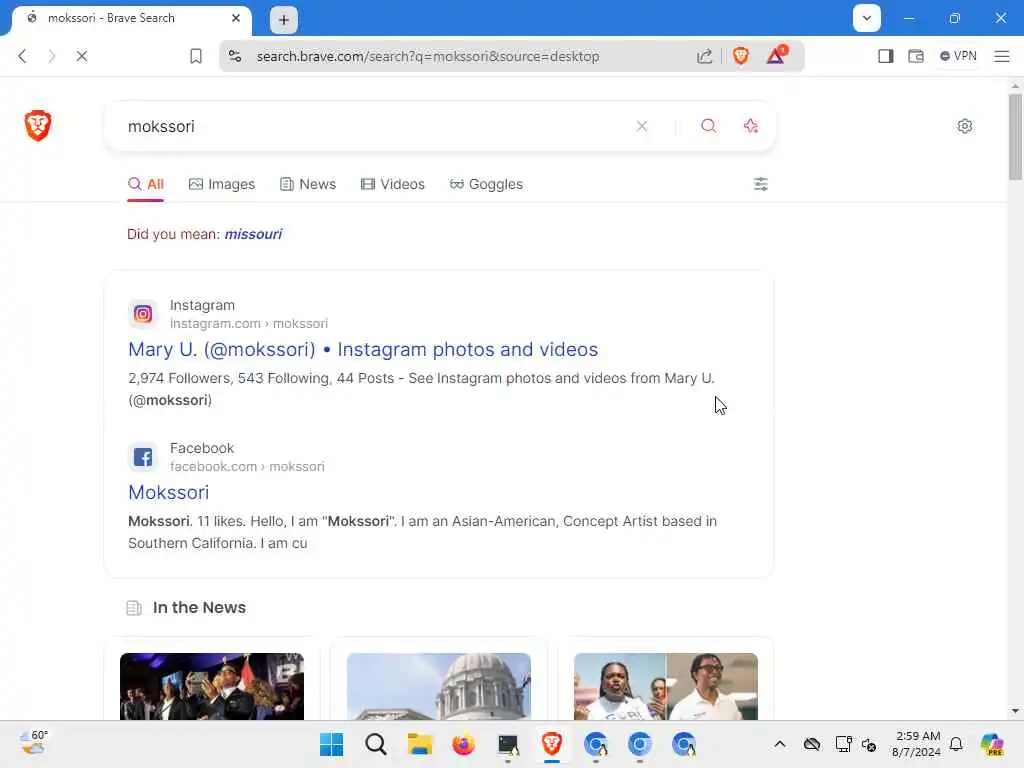Open the weather widget showing 60°
This screenshot has height=768, width=1024.
tap(34, 743)
